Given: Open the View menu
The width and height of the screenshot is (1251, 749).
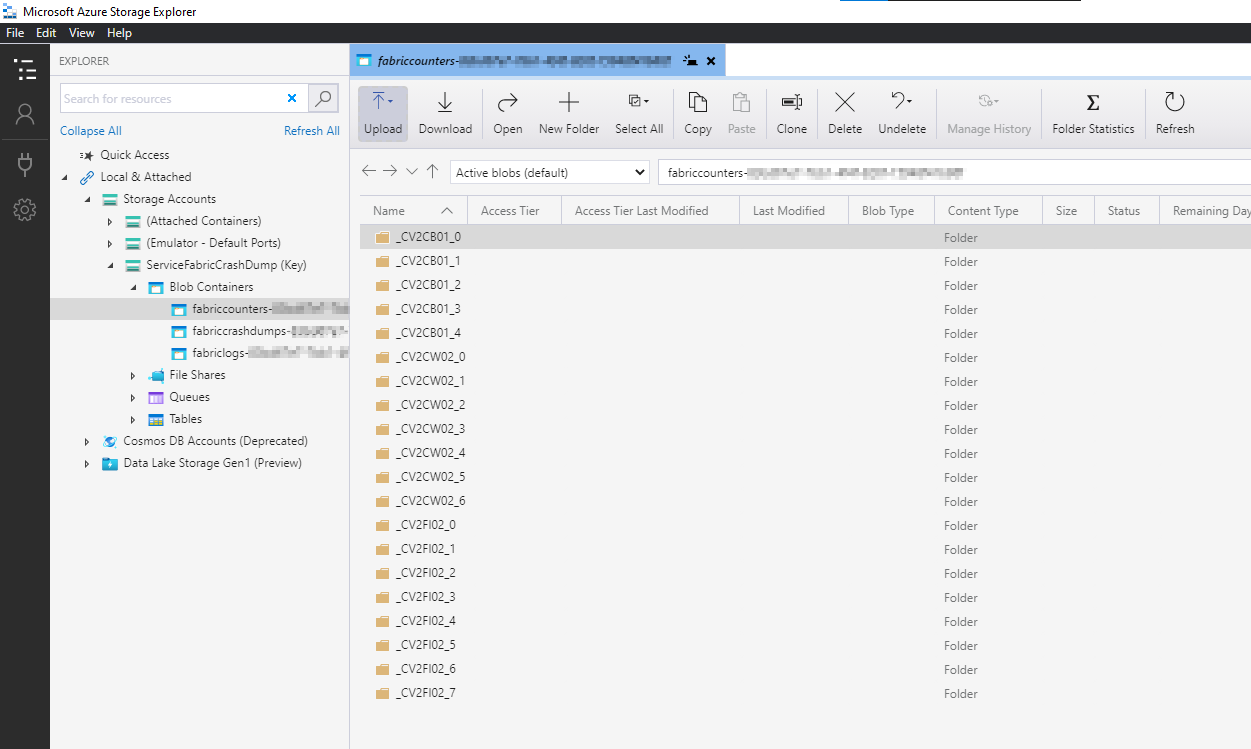Looking at the screenshot, I should (x=82, y=33).
